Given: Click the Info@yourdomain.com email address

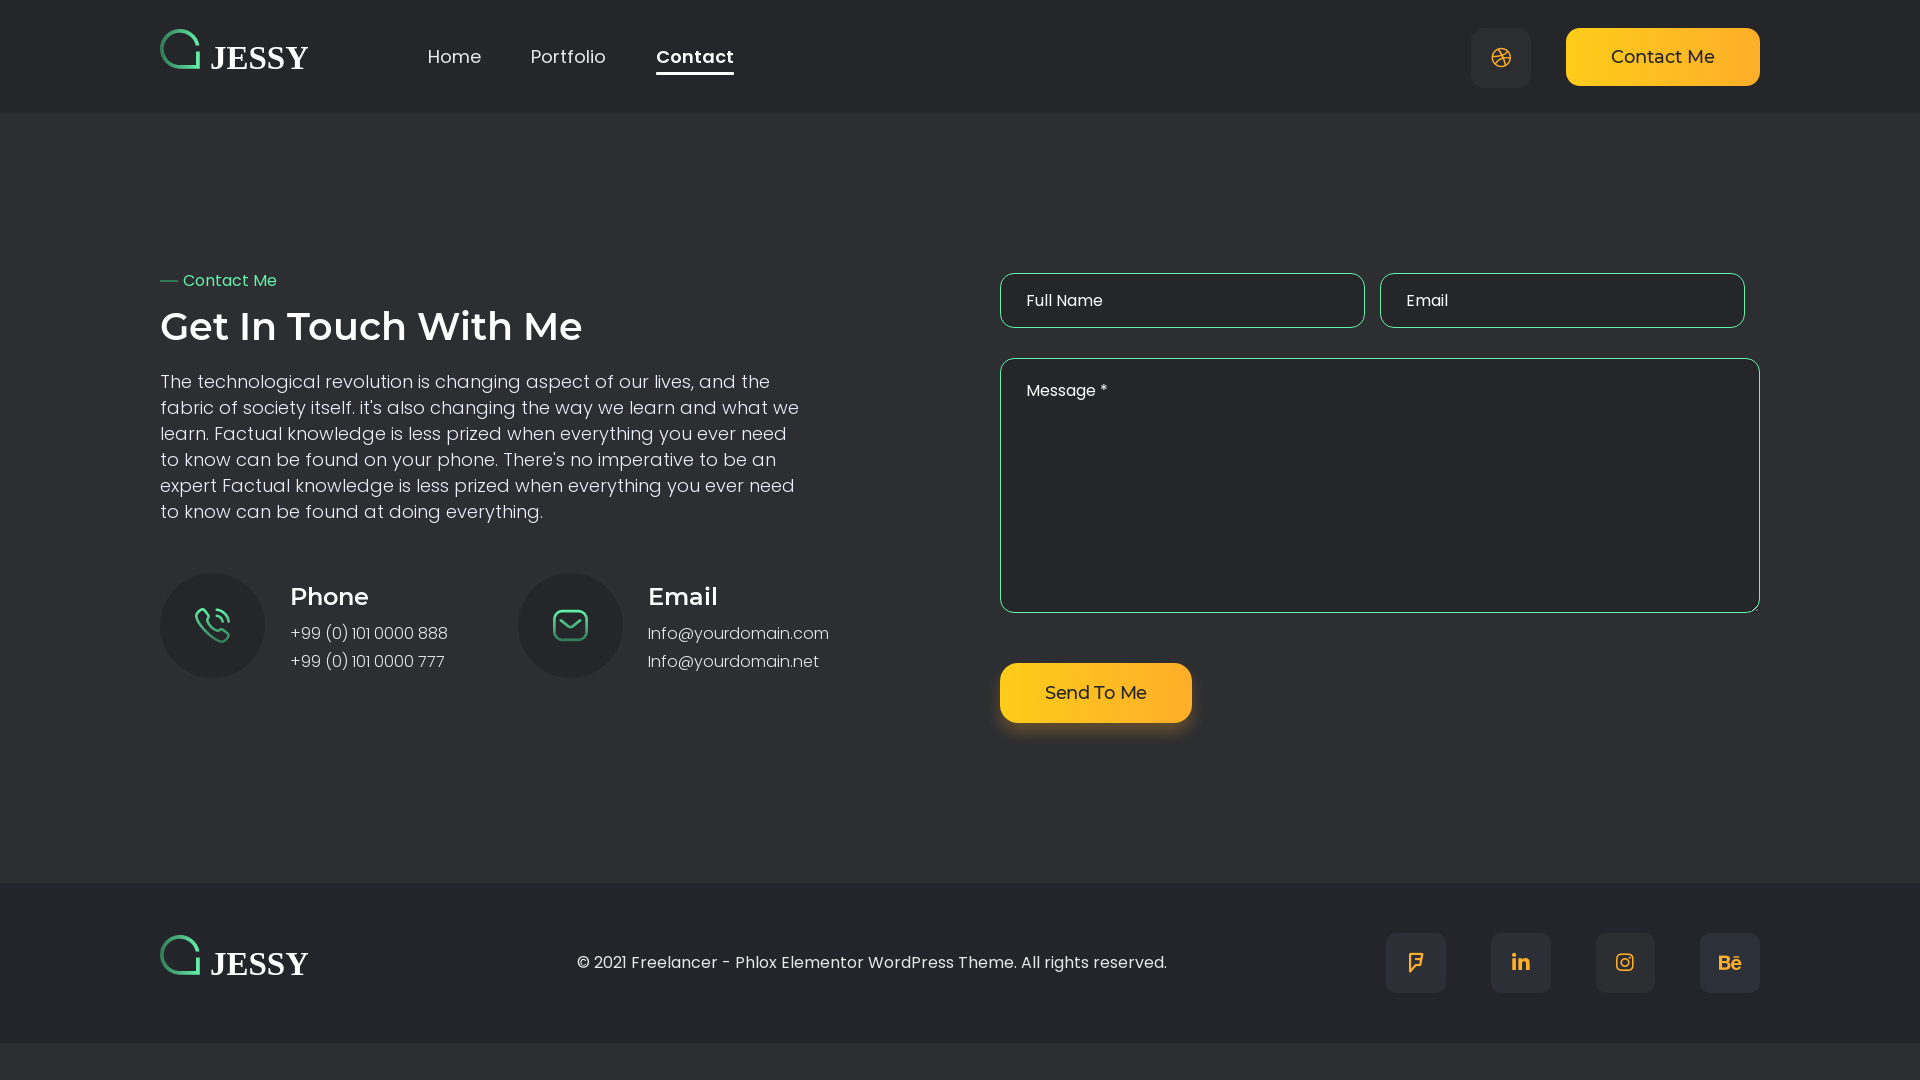Looking at the screenshot, I should 738,634.
